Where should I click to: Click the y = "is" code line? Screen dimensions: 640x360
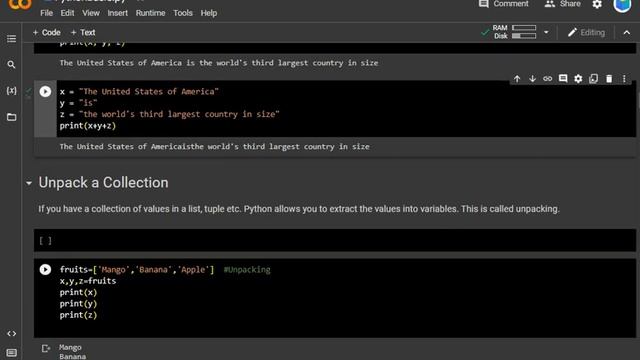[x=78, y=103]
